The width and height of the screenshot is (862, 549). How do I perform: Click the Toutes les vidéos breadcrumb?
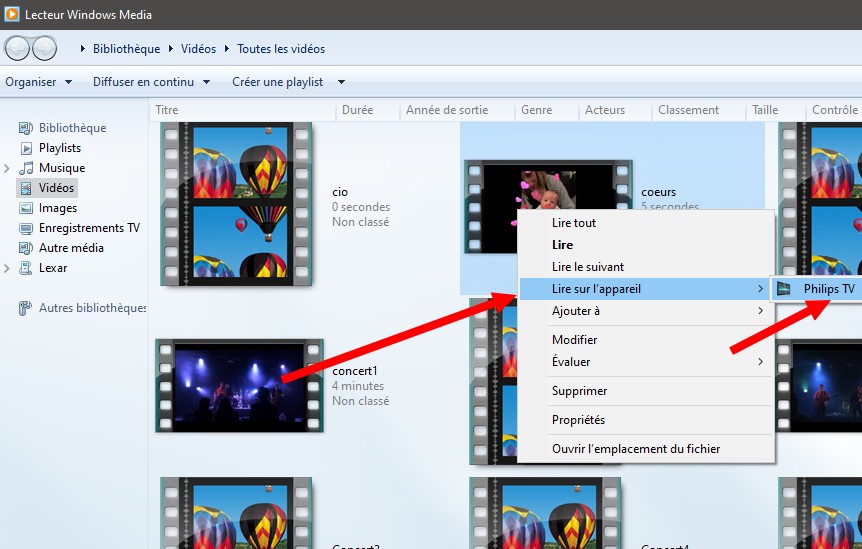point(281,48)
